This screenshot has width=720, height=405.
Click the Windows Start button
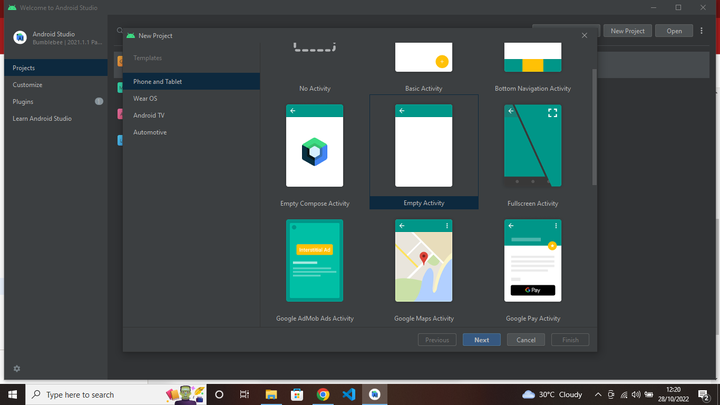[12, 394]
